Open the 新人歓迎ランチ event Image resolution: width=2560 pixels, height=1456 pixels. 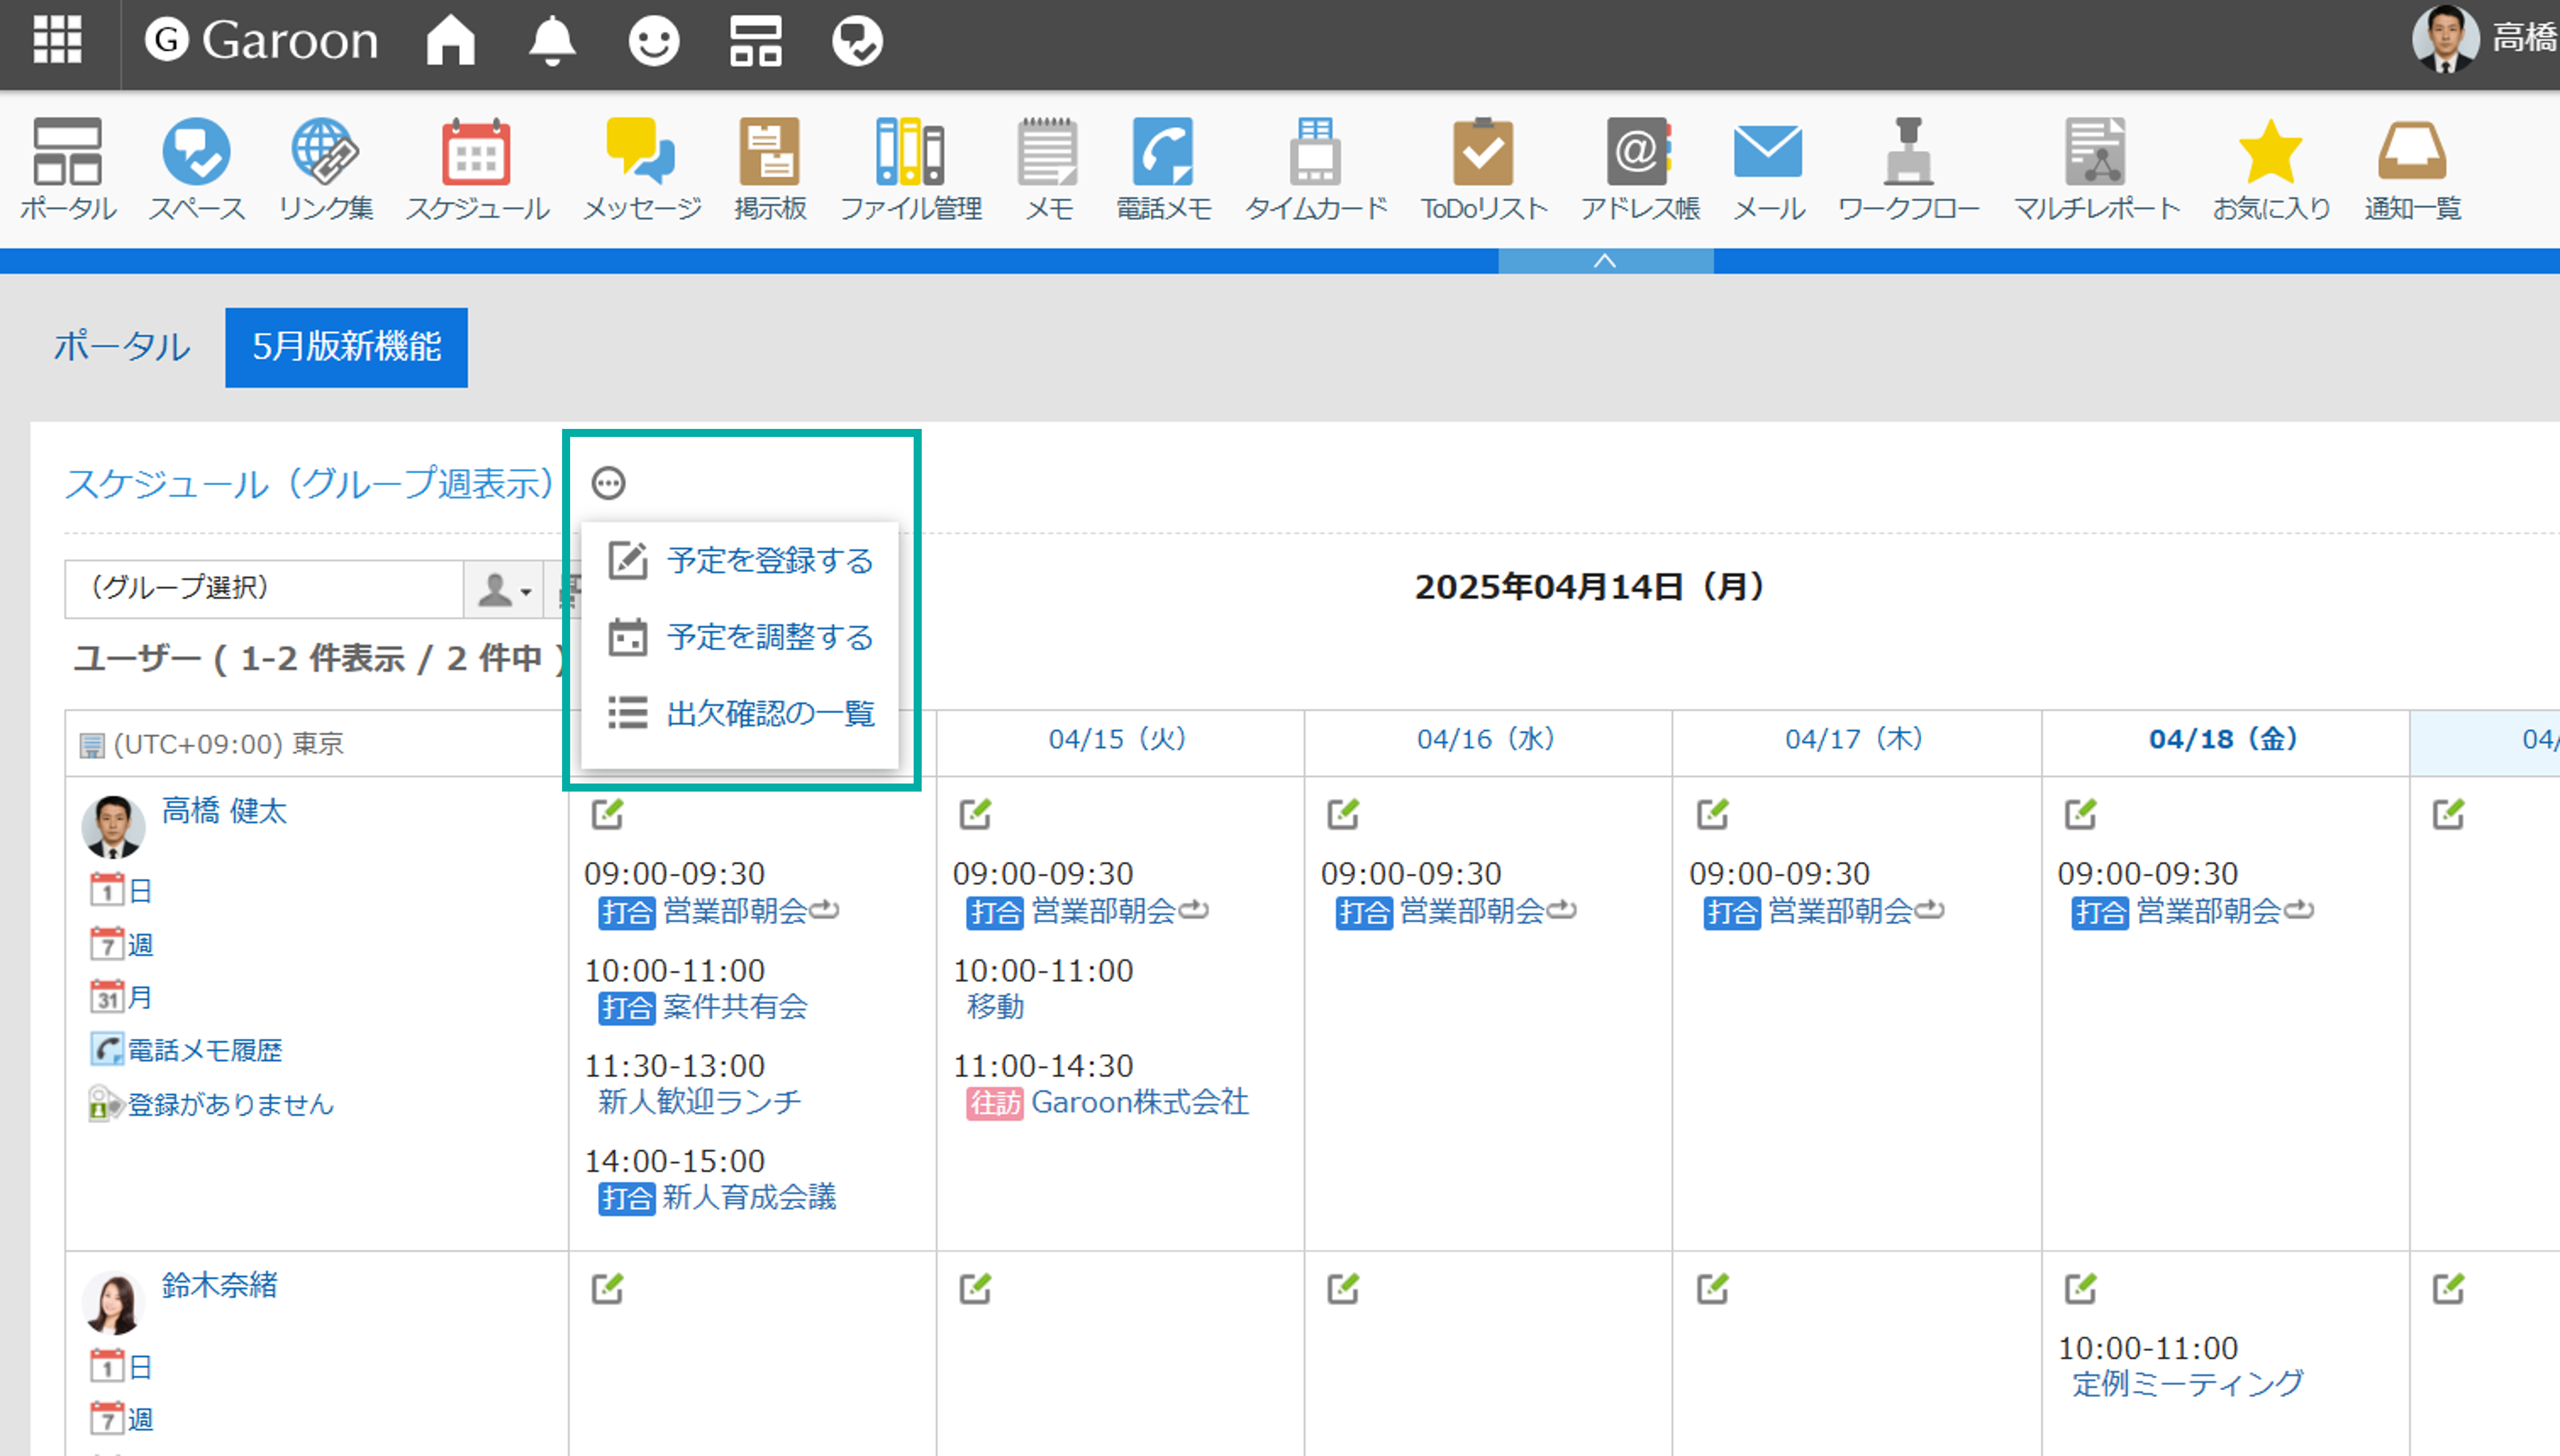699,1101
